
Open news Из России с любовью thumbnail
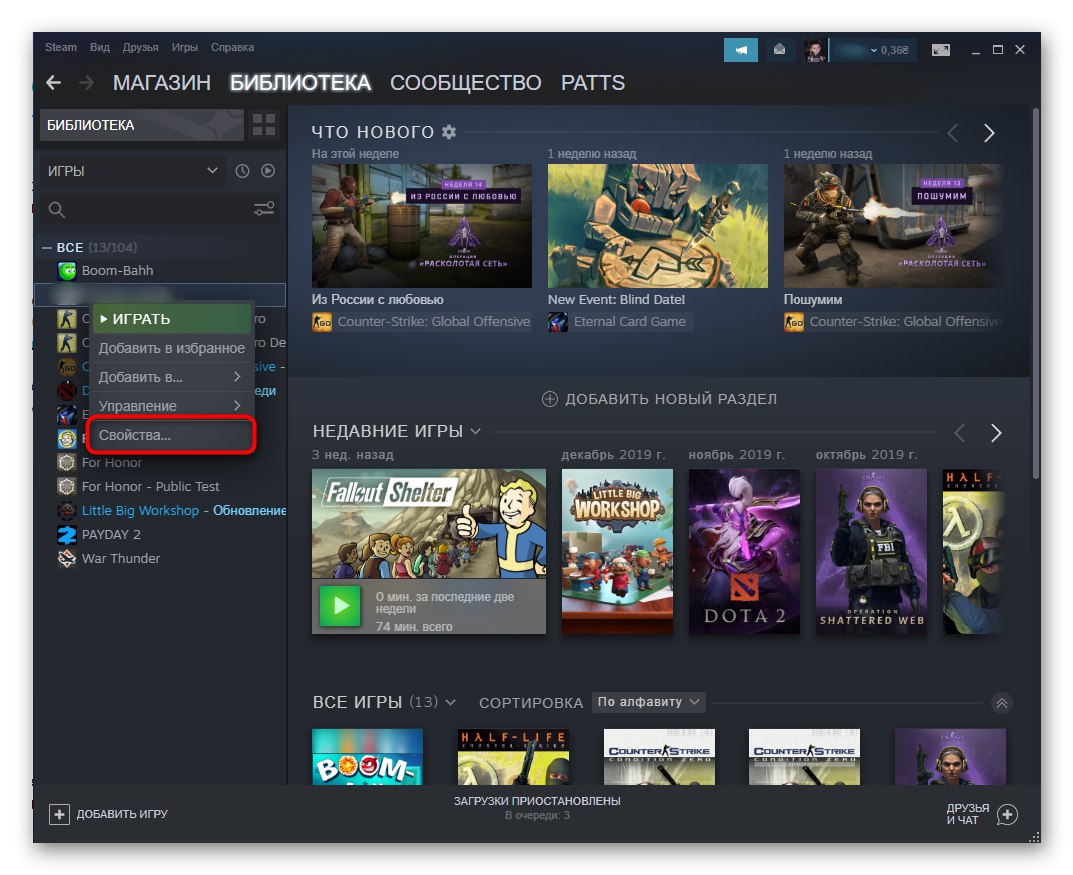pos(422,226)
